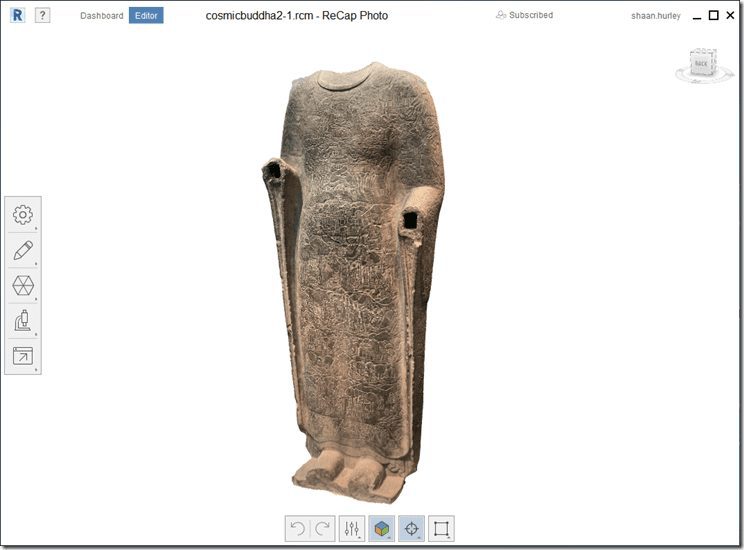The height and width of the screenshot is (550, 744).
Task: Open the export window-arrow tool
Action: coord(23,356)
